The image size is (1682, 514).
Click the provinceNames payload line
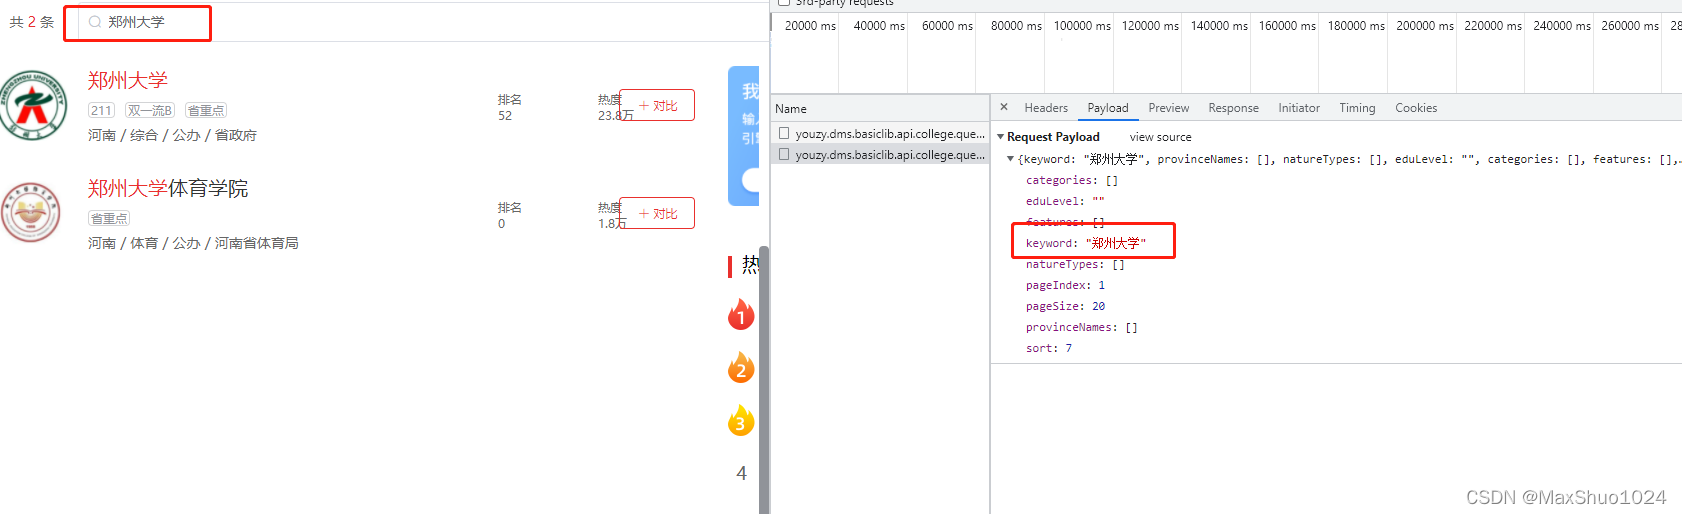tap(1081, 327)
